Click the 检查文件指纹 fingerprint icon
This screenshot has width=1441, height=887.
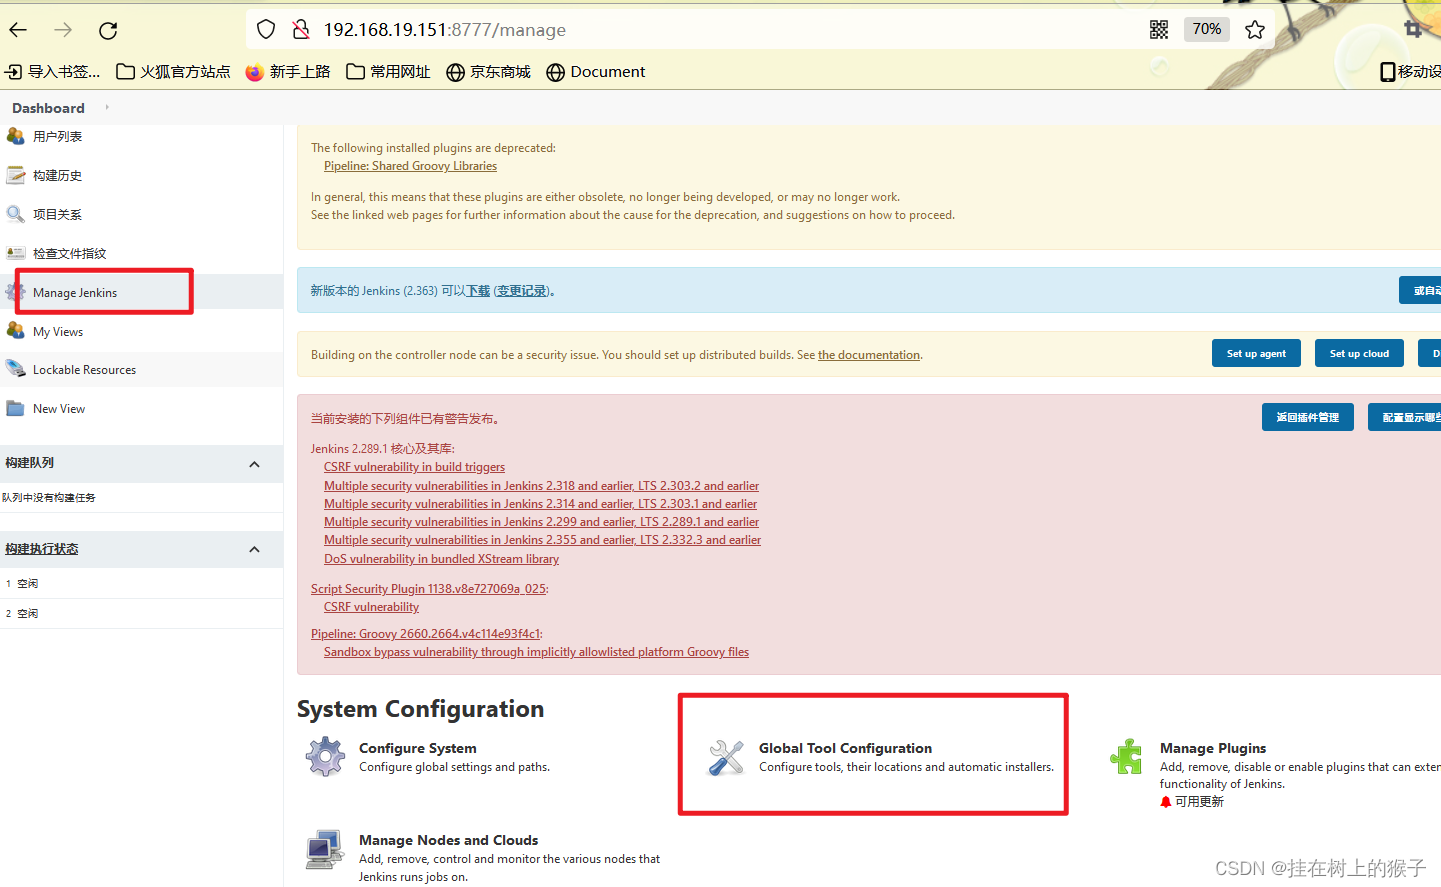point(15,253)
